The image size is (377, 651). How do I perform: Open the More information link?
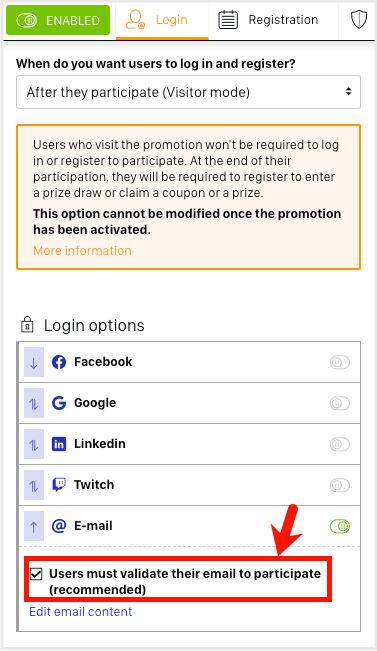pyautogui.click(x=82, y=251)
